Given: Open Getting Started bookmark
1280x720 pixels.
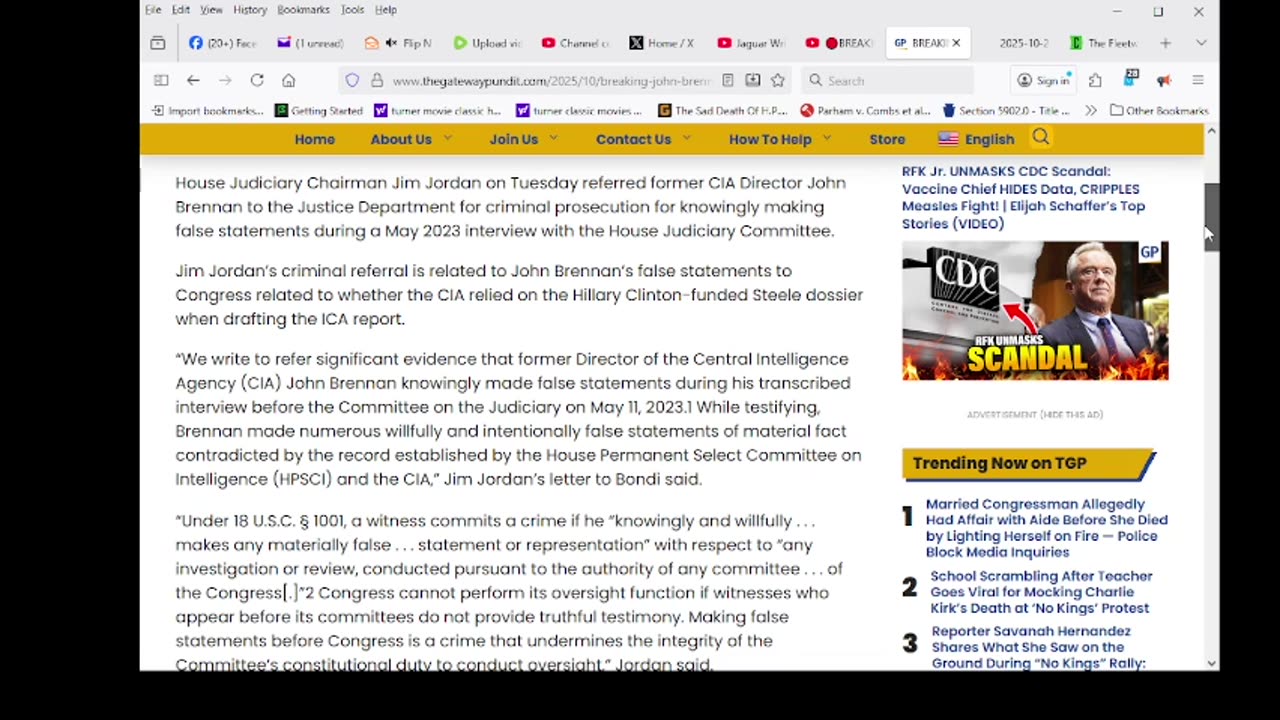Looking at the screenshot, I should (x=318, y=110).
